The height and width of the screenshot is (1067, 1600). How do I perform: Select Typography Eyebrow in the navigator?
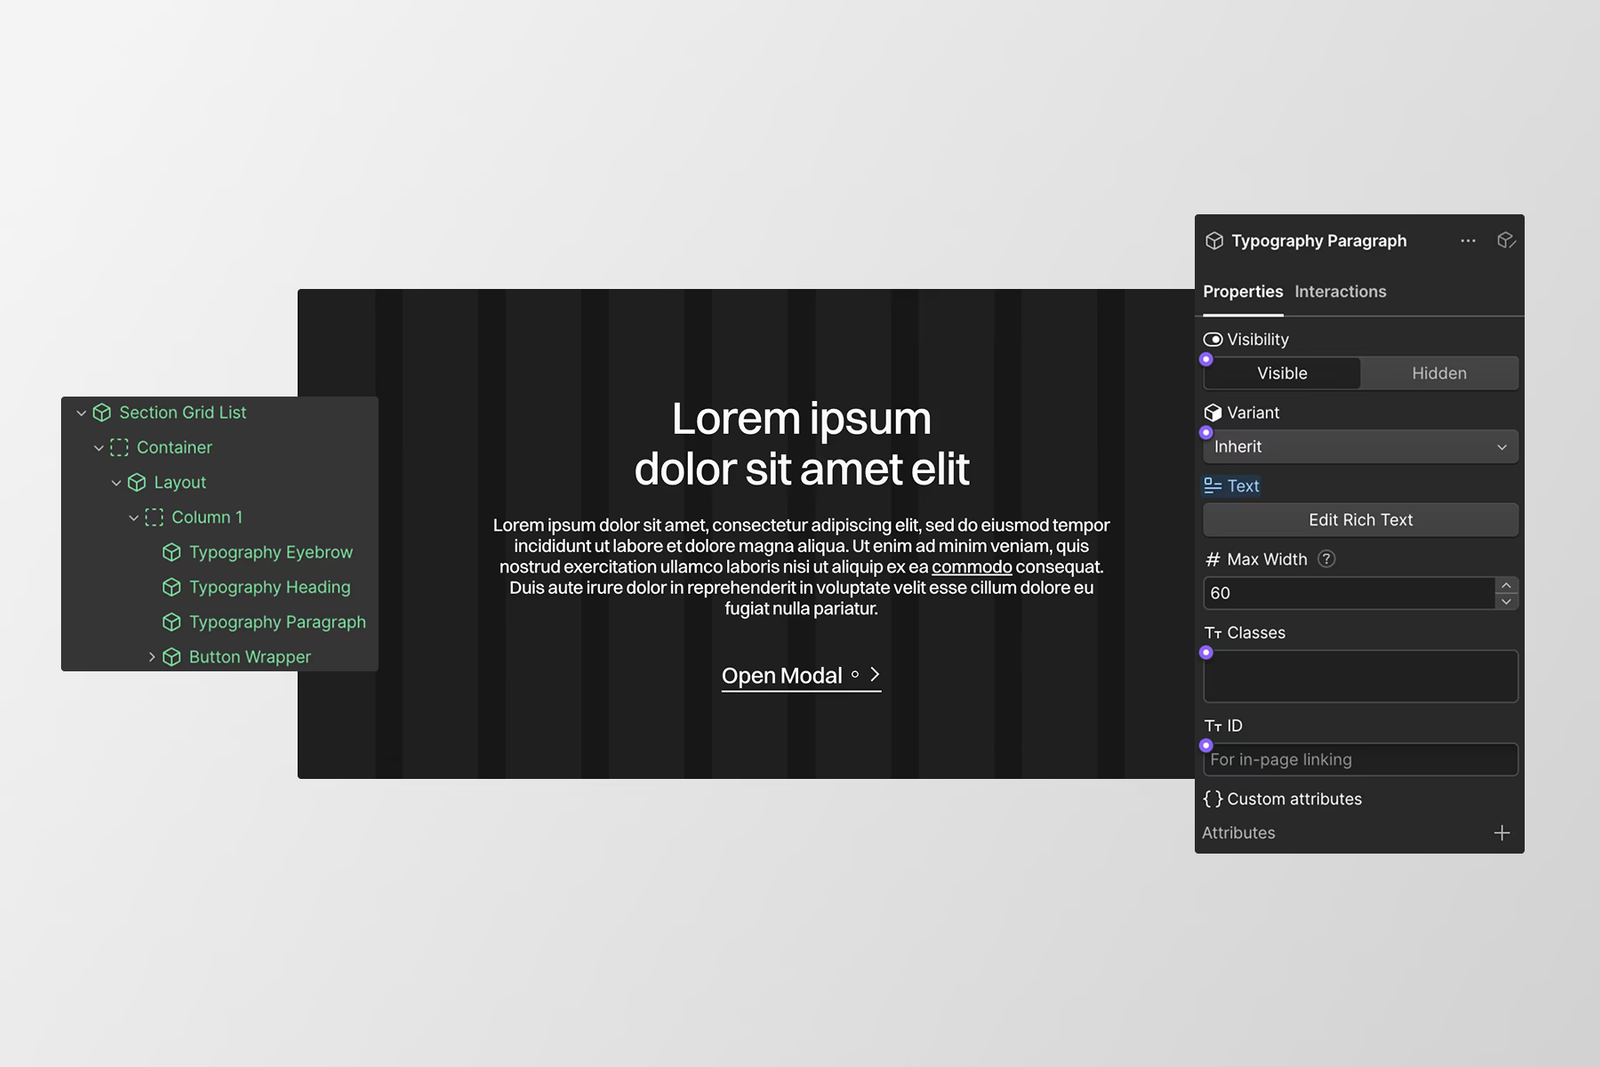pos(271,552)
